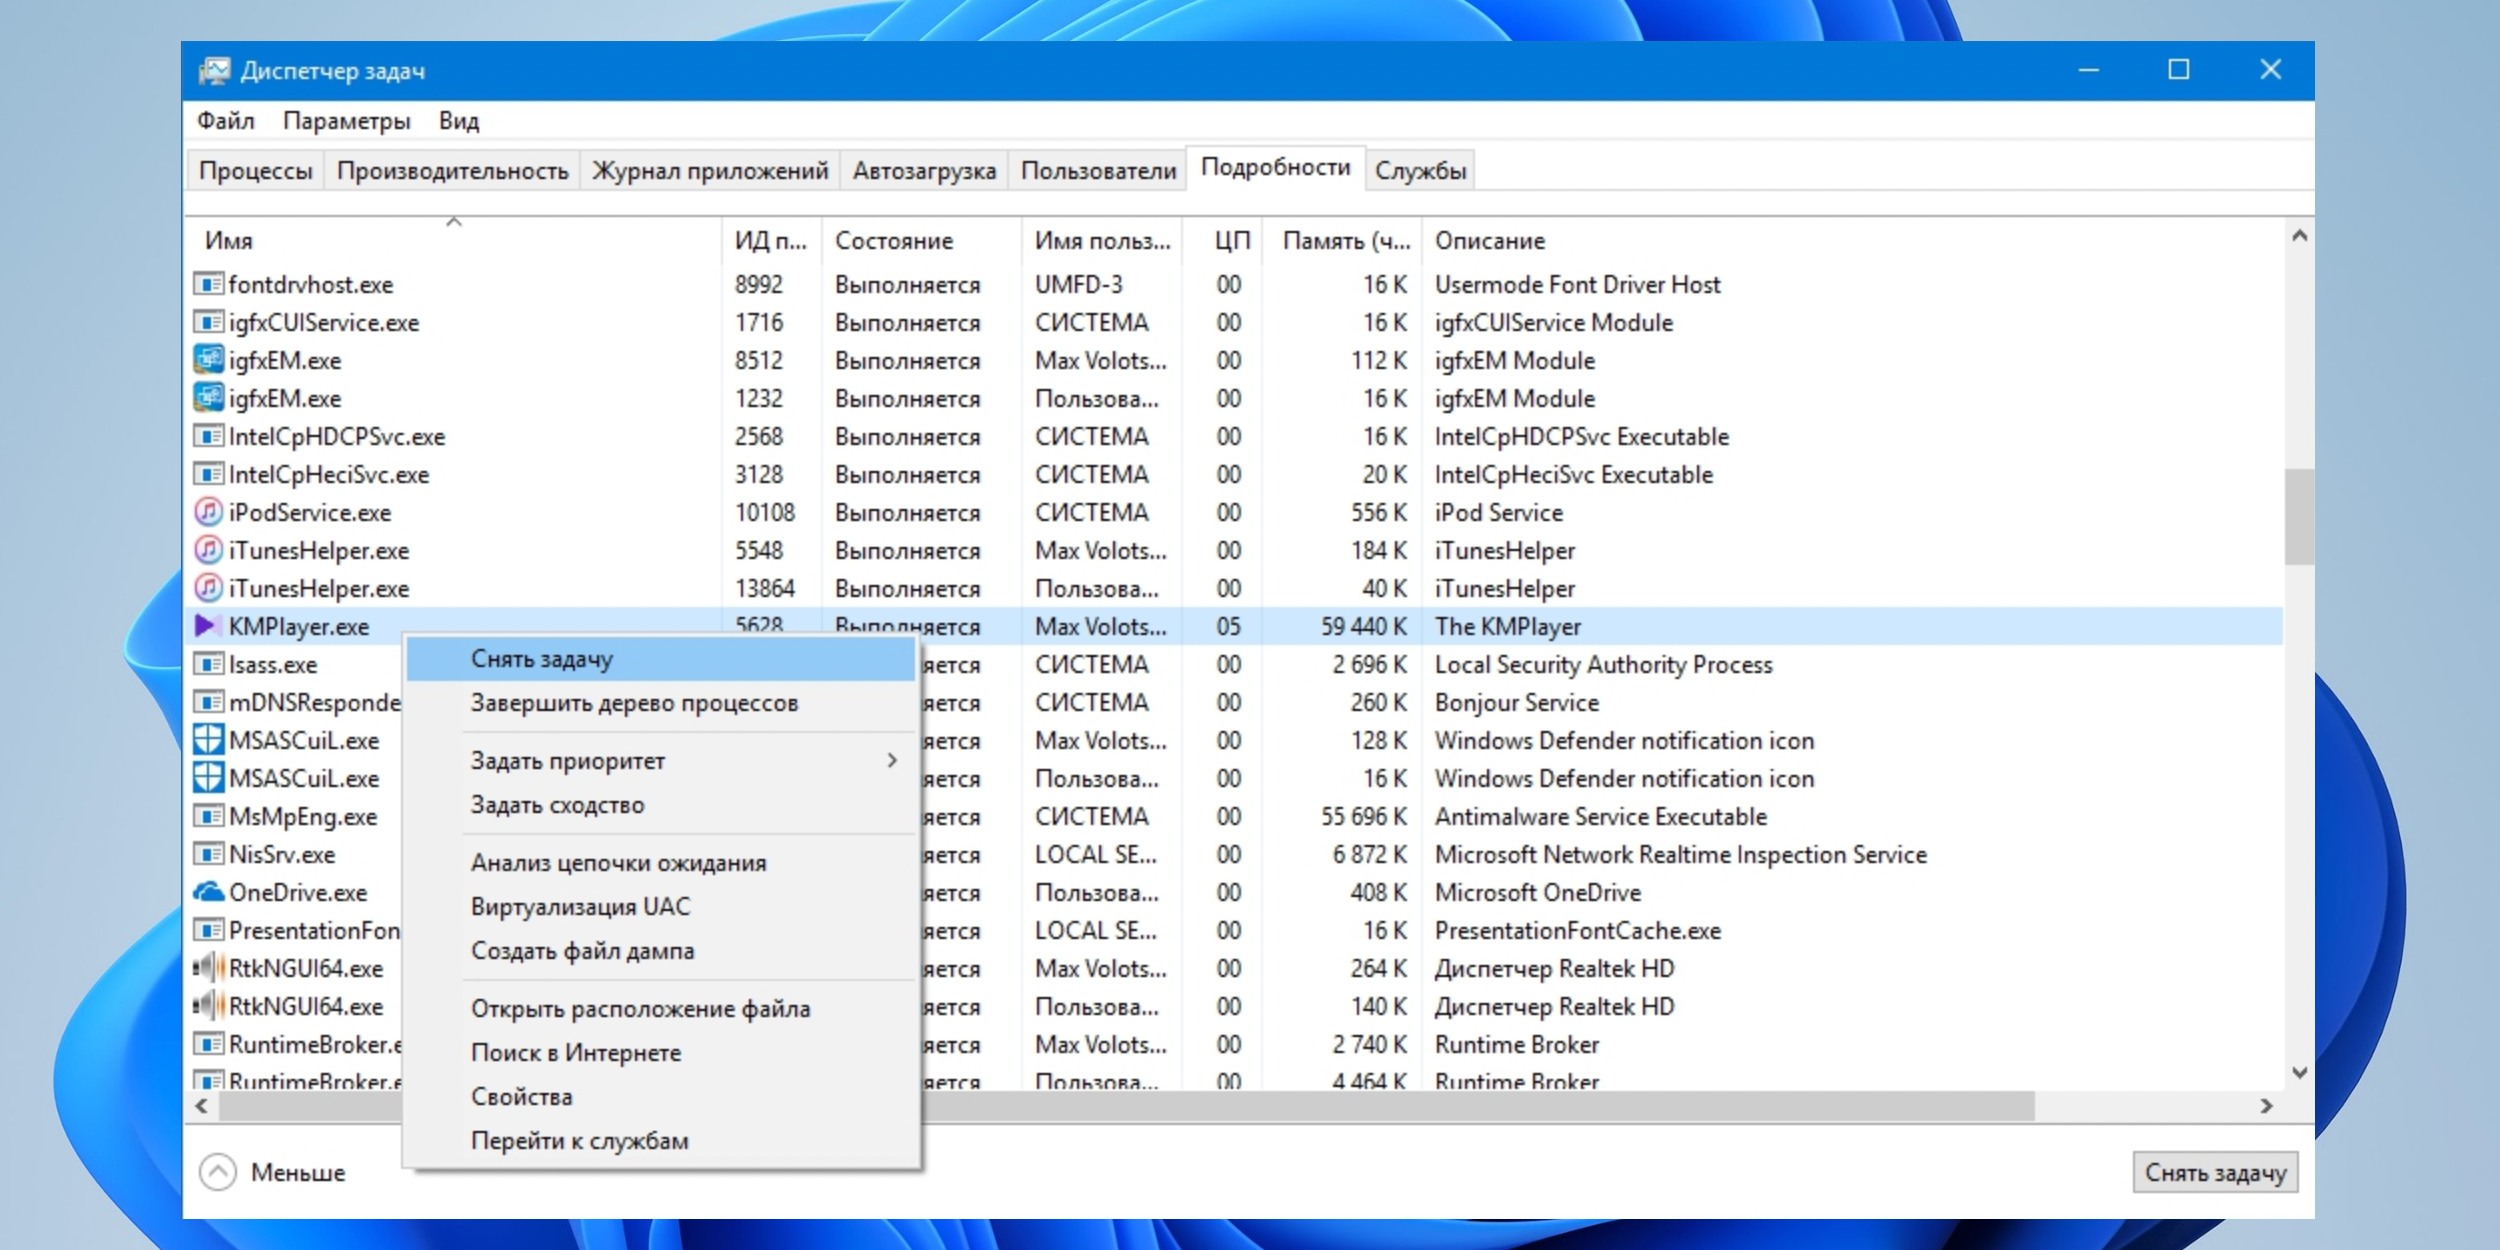Image resolution: width=2500 pixels, height=1250 pixels.
Task: Expand 'Задать приоритет' submenu arrow
Action: point(890,761)
